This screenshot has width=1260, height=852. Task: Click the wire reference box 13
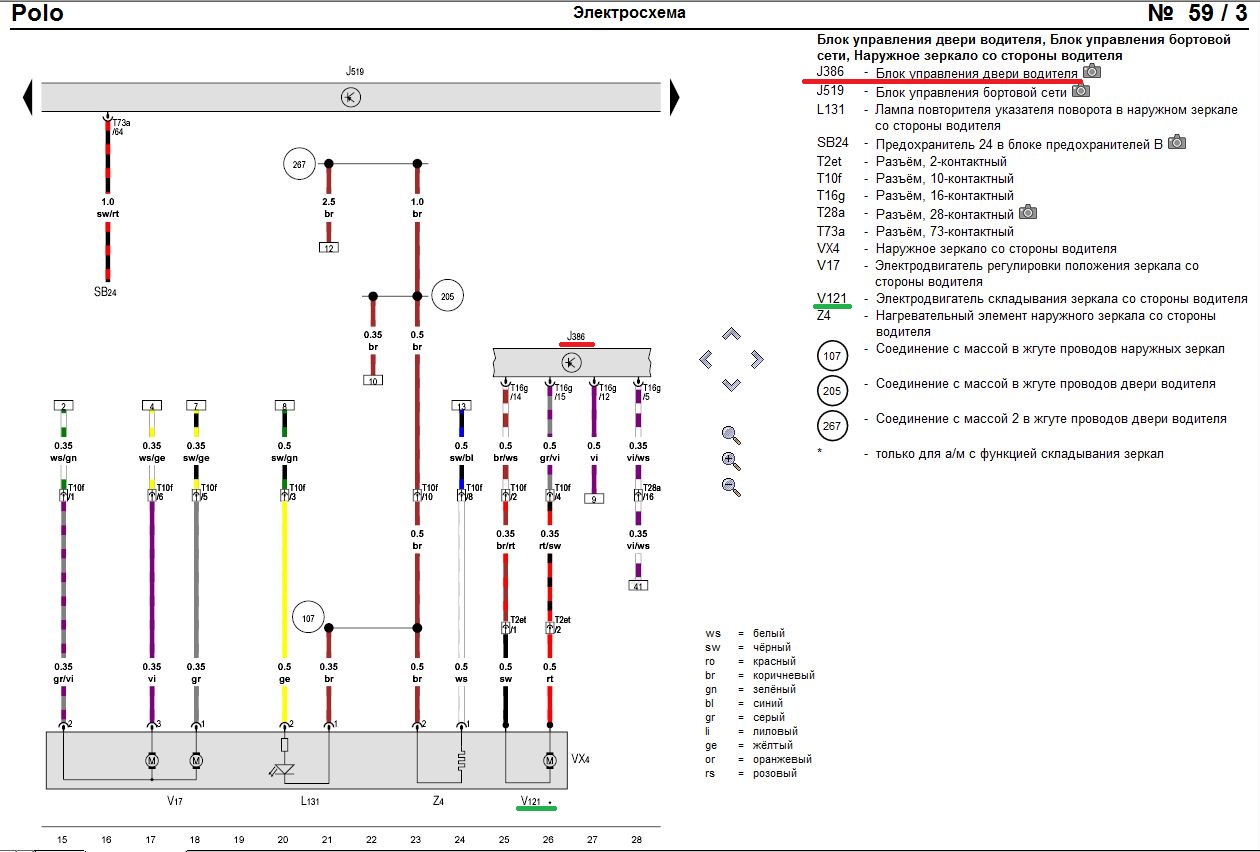pyautogui.click(x=460, y=406)
